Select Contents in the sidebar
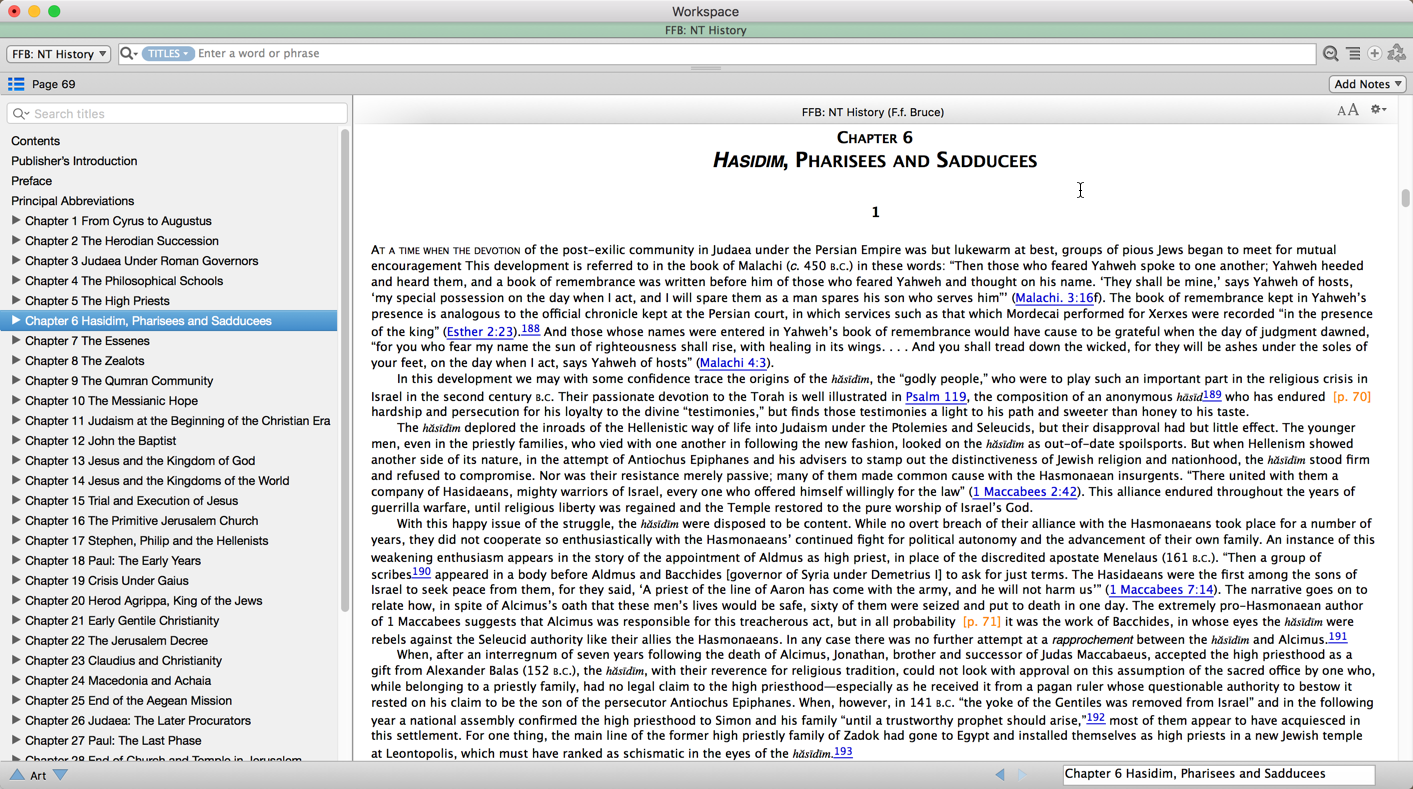Image resolution: width=1413 pixels, height=789 pixels. click(35, 141)
